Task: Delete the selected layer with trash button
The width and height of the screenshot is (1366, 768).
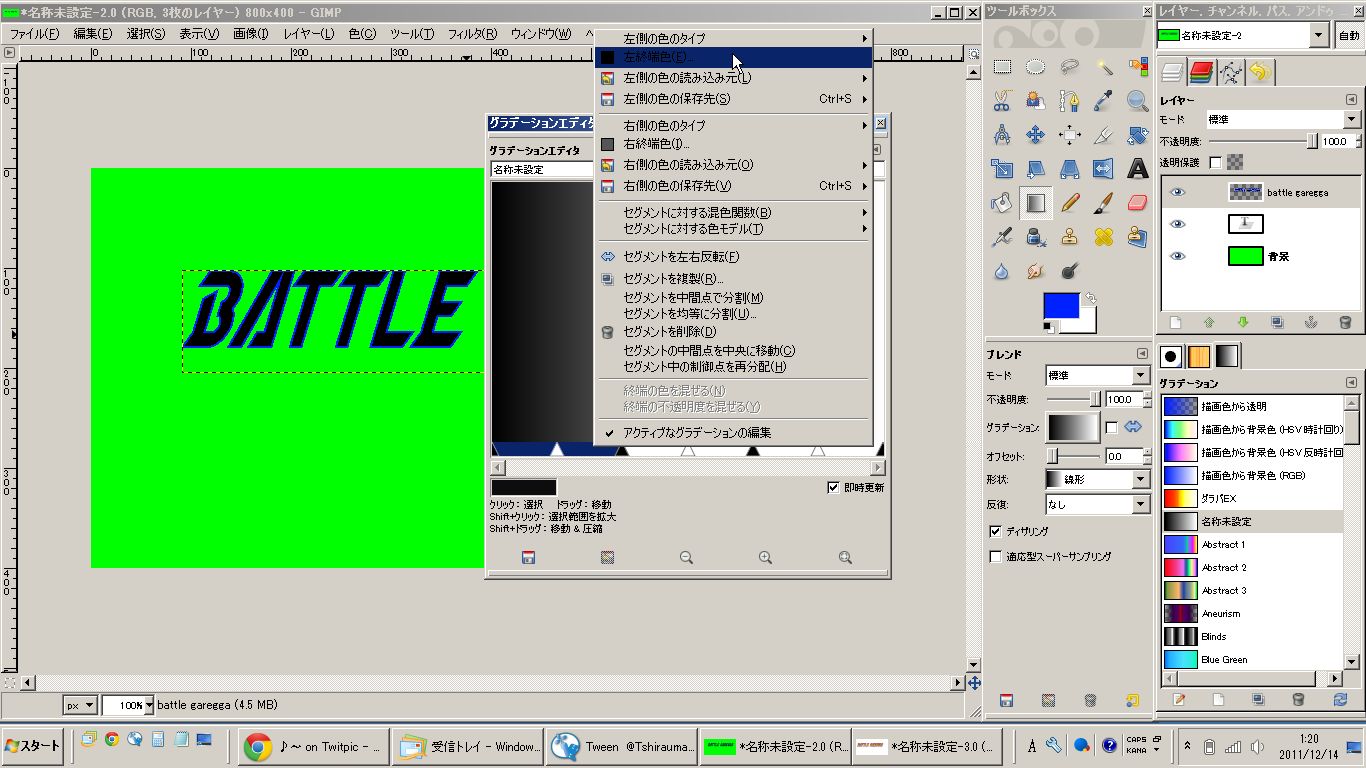Action: 1345,322
